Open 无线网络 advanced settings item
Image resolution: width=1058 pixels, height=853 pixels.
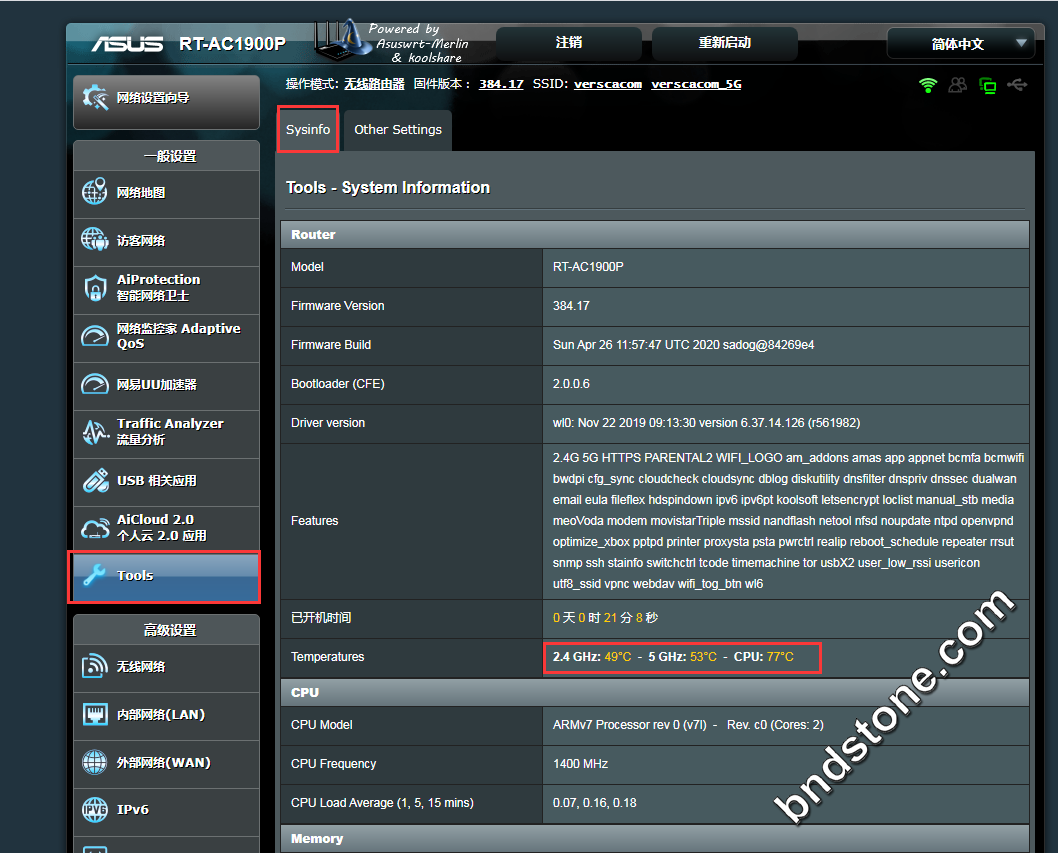(166, 667)
